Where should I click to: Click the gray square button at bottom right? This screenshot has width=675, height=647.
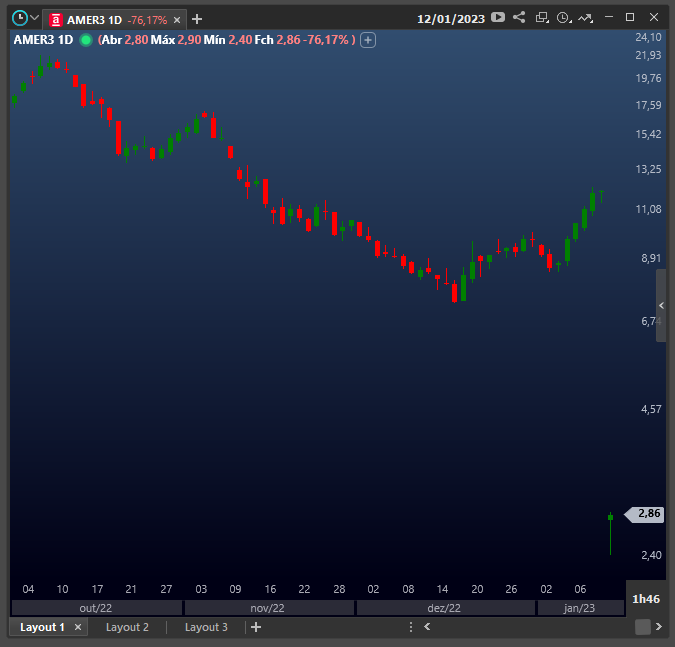642,627
